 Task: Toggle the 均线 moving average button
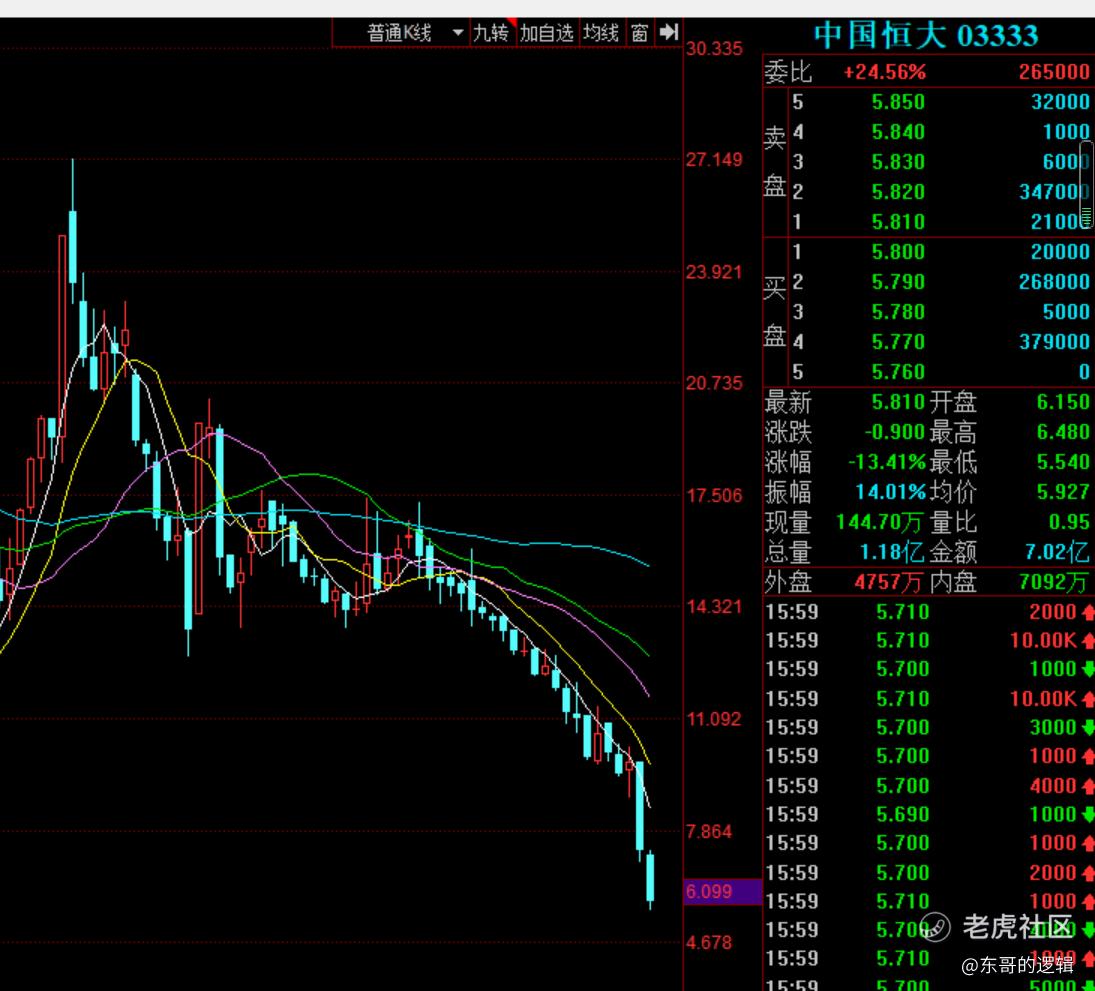601,33
